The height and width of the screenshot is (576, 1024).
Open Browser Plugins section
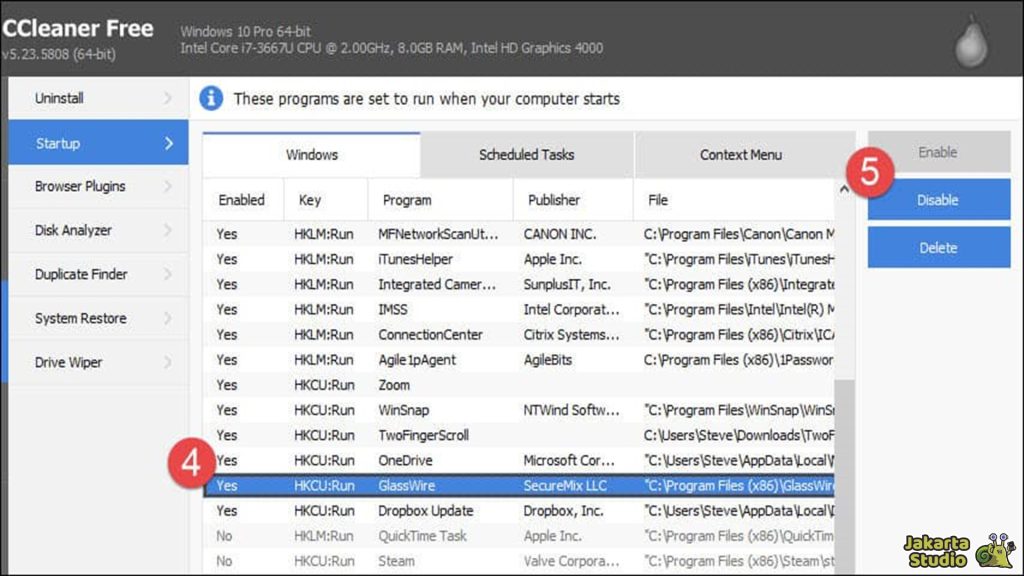click(x=99, y=186)
